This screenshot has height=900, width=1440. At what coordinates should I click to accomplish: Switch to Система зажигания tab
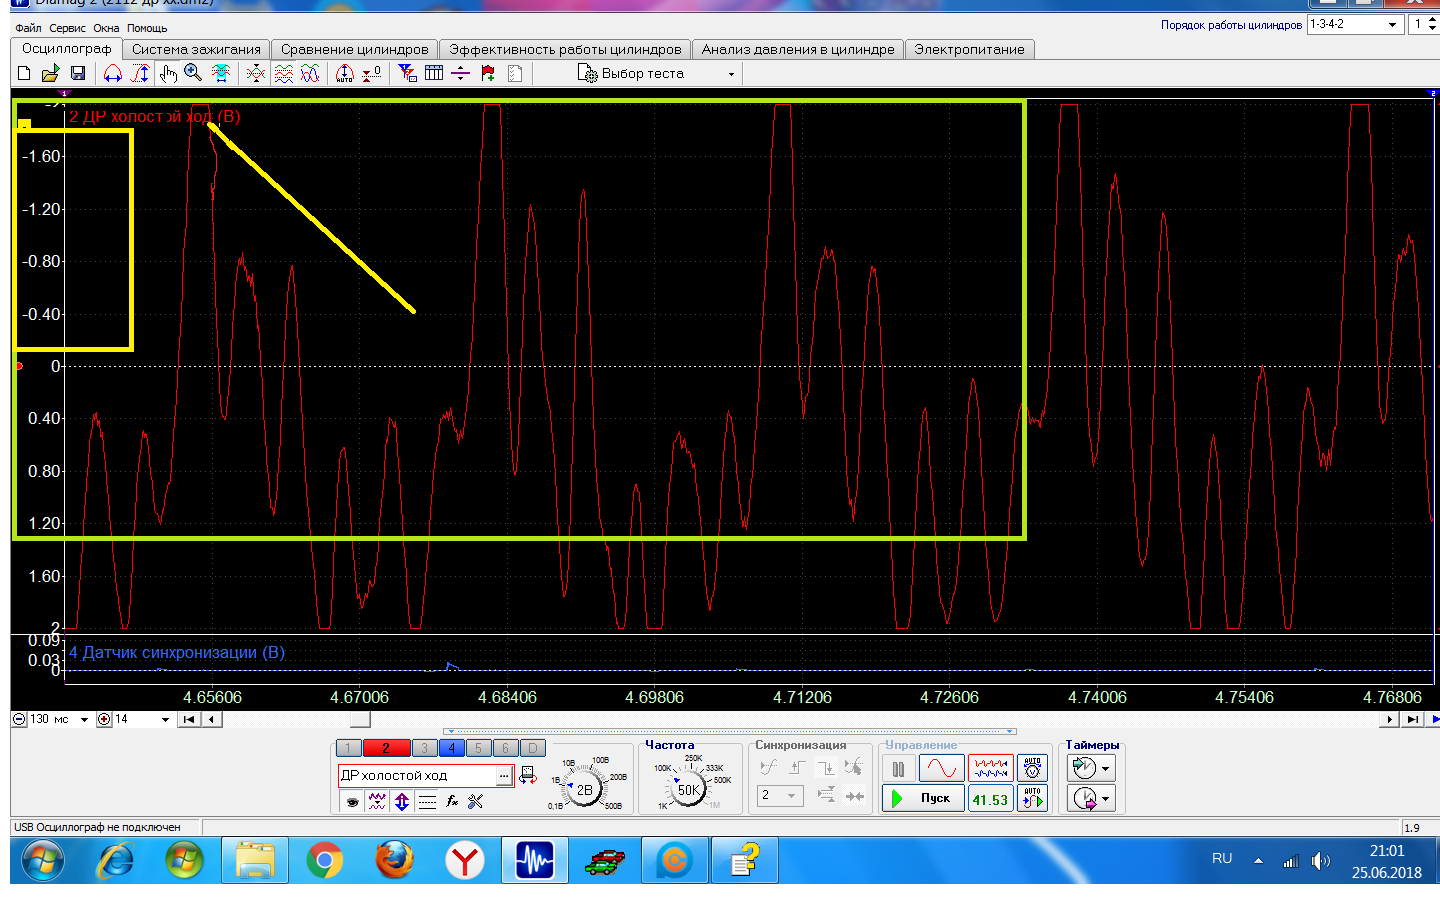(196, 49)
